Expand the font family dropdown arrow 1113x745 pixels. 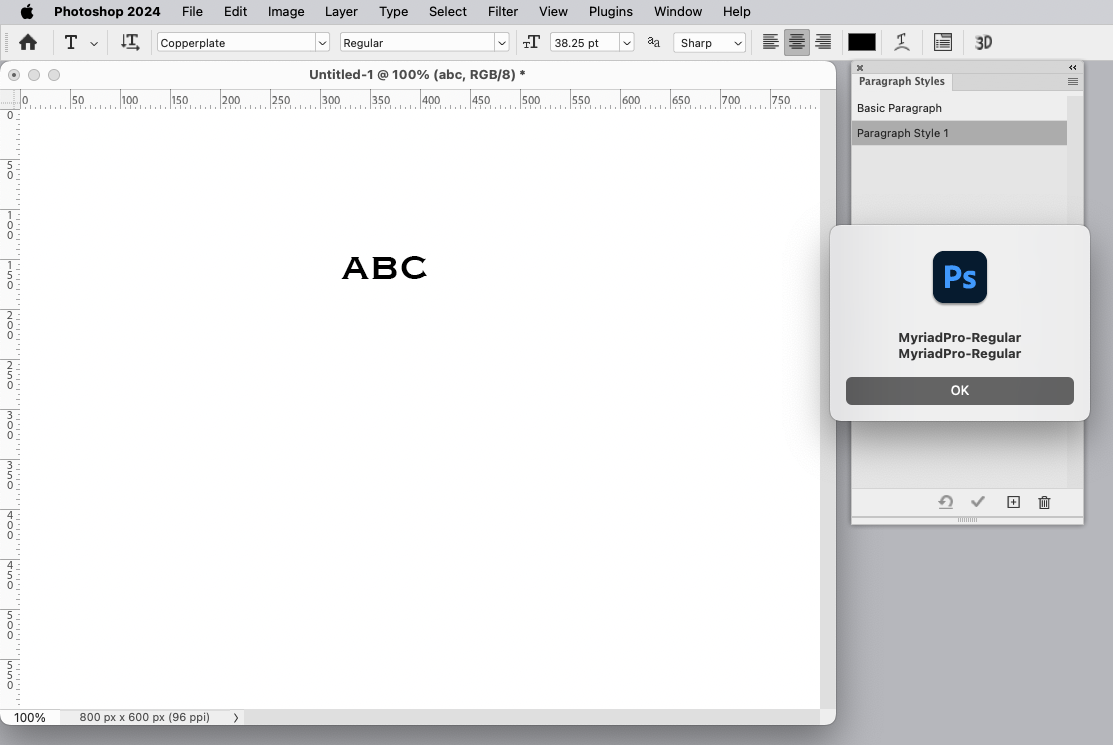[x=322, y=43]
